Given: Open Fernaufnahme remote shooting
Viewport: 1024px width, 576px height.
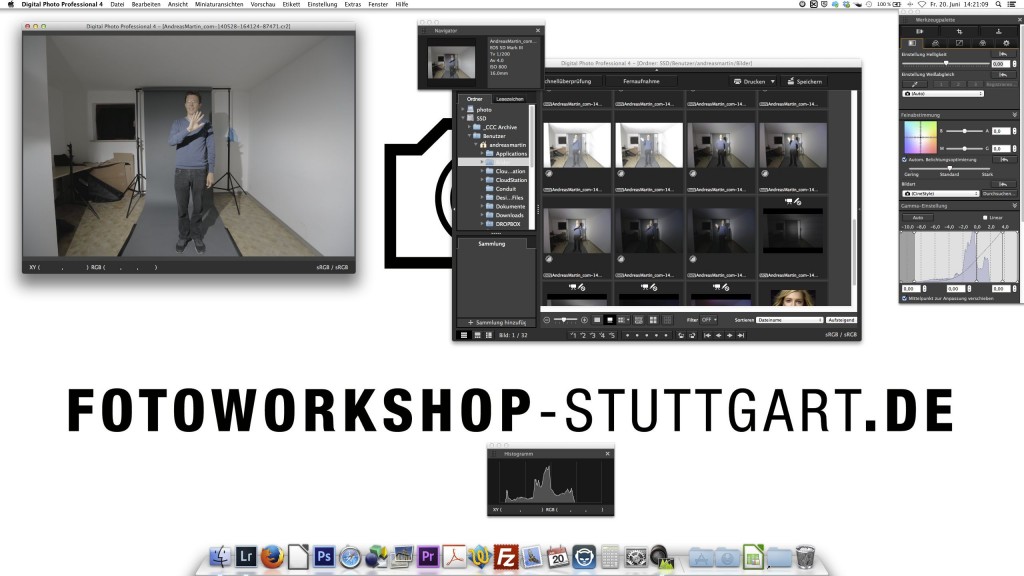Looking at the screenshot, I should [x=641, y=82].
